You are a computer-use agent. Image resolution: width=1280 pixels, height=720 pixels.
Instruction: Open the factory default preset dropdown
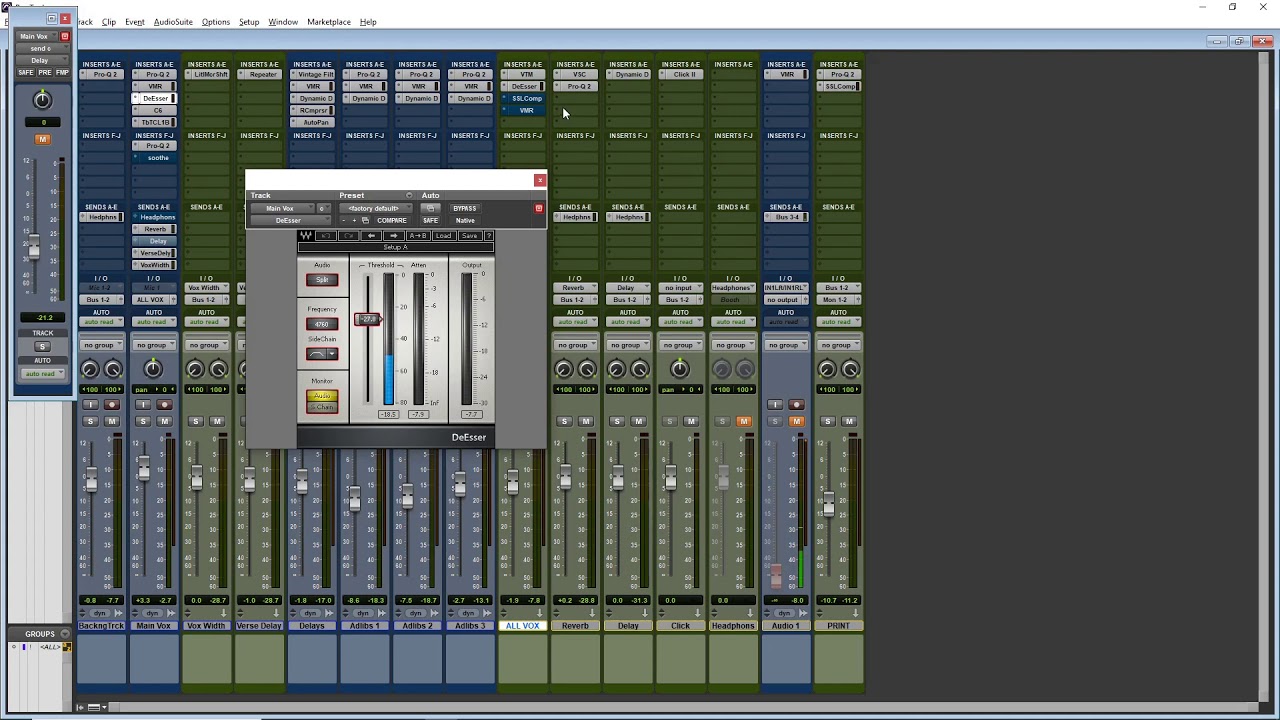click(x=376, y=209)
